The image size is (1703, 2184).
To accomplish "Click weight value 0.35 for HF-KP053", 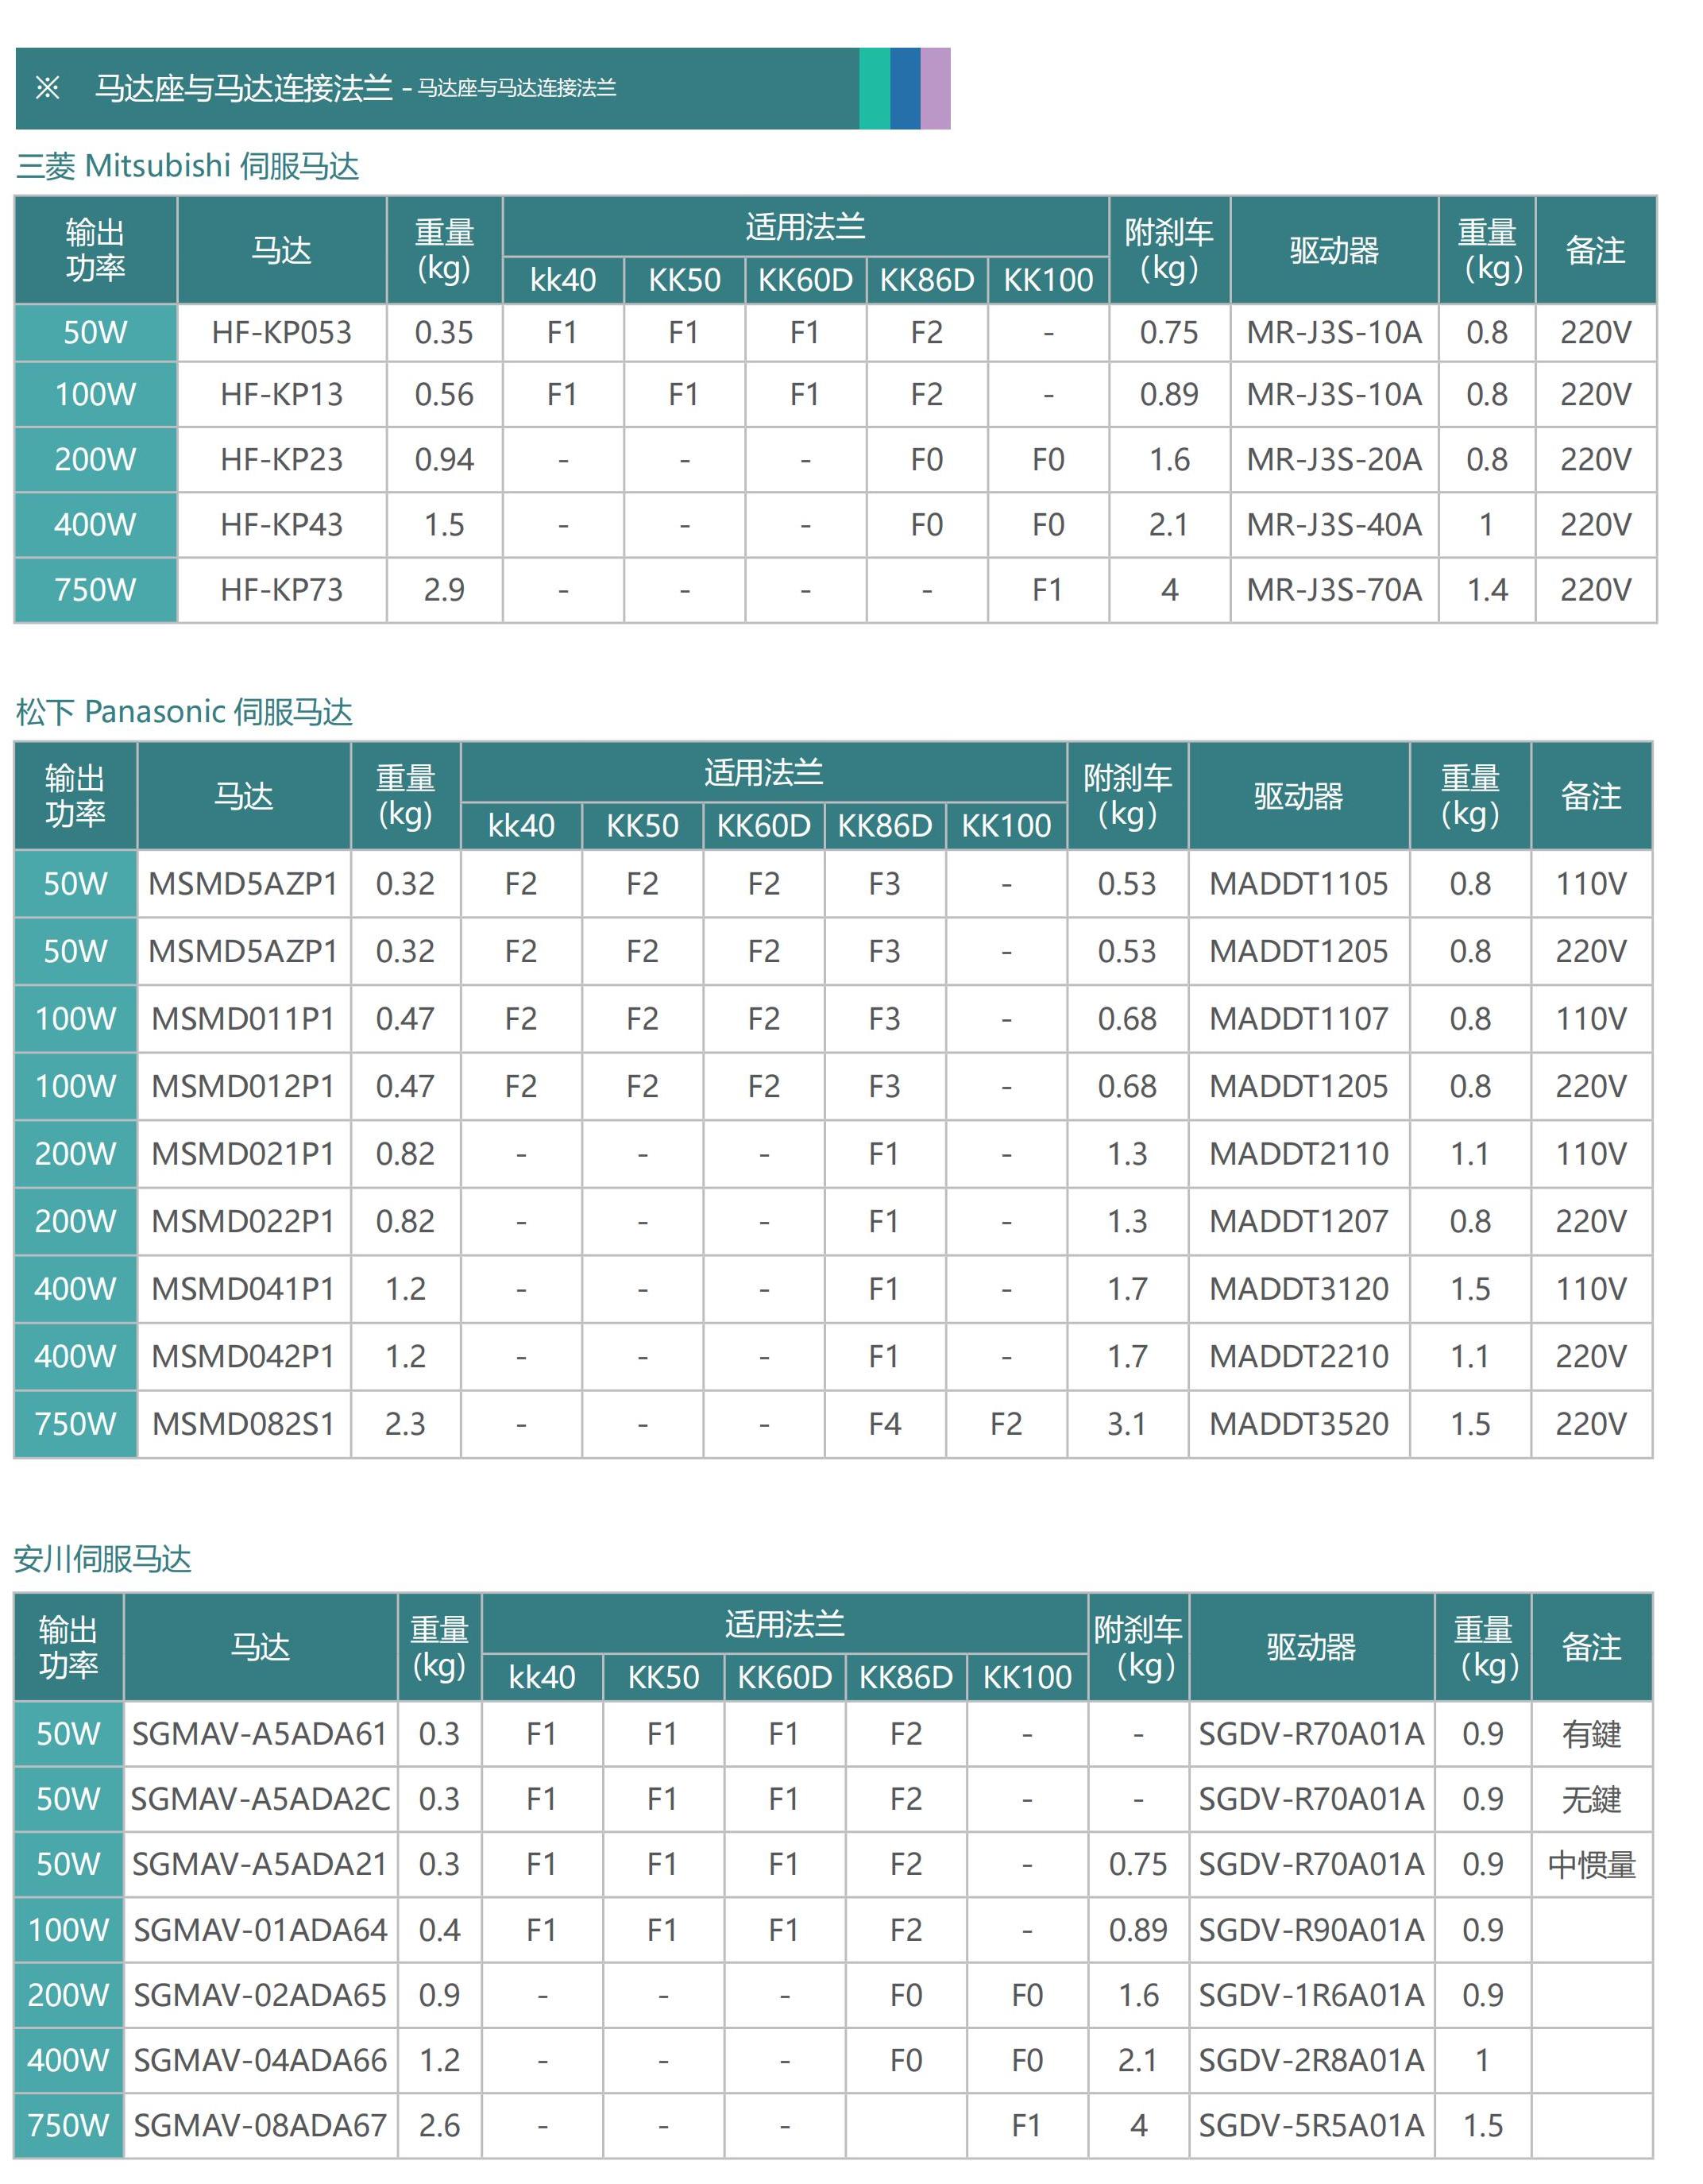I will [444, 332].
